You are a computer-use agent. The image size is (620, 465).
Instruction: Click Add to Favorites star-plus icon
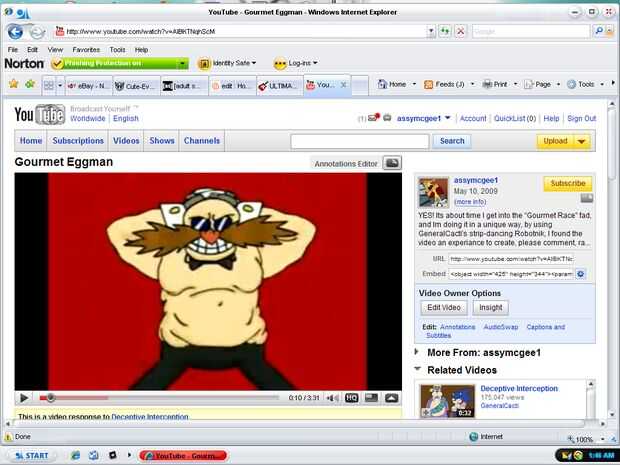coord(30,84)
